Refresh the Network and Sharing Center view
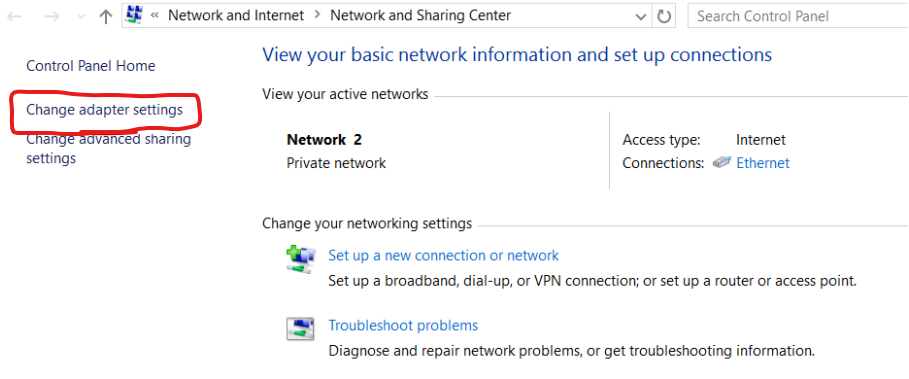Image resolution: width=909 pixels, height=379 pixels. tap(663, 16)
